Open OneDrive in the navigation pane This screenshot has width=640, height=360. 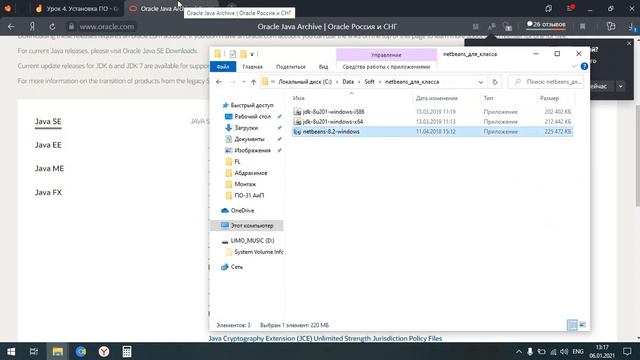click(242, 211)
